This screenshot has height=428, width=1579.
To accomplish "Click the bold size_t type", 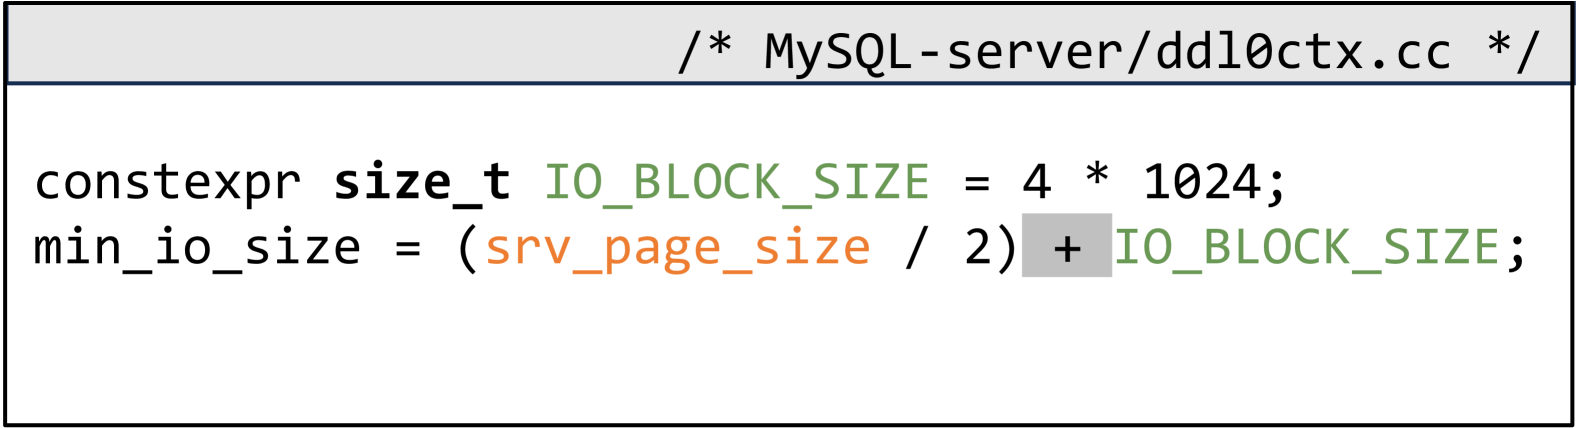I will pyautogui.click(x=422, y=183).
